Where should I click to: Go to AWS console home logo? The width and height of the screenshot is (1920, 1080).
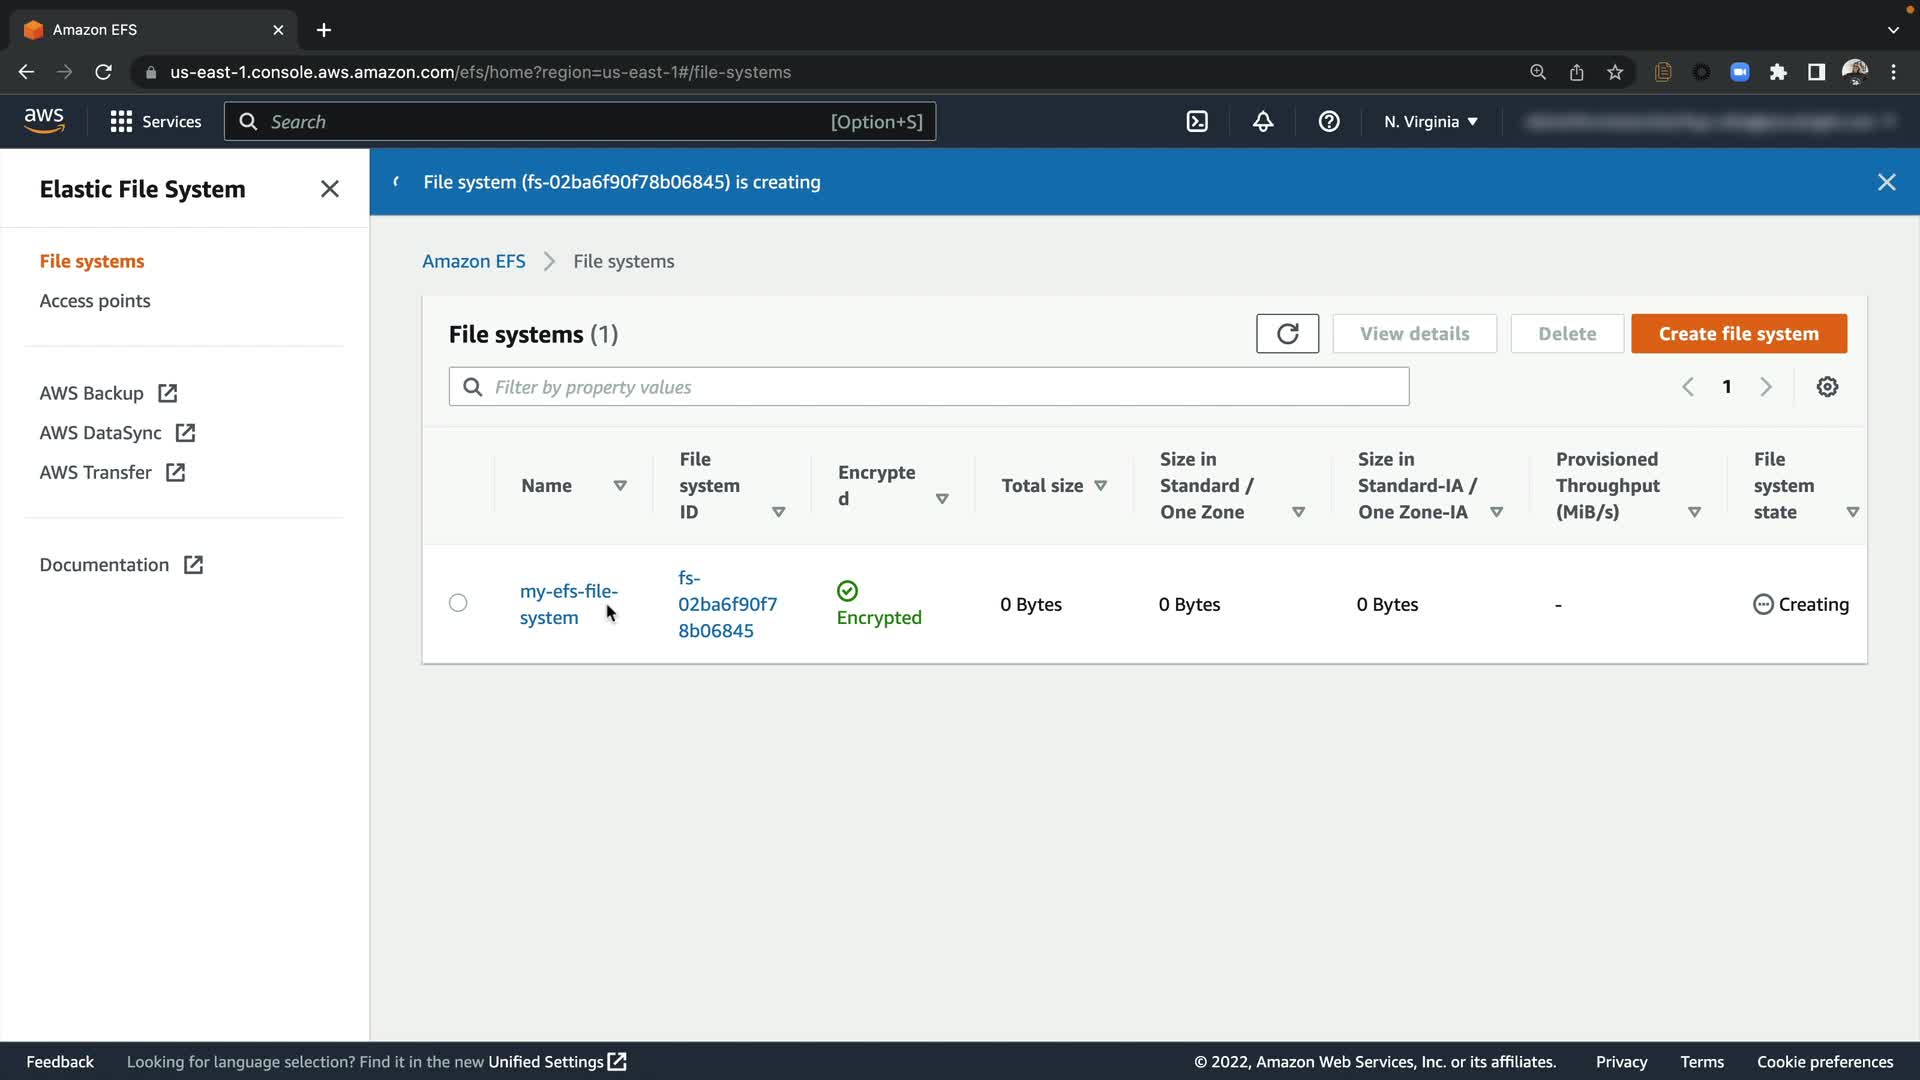click(44, 121)
